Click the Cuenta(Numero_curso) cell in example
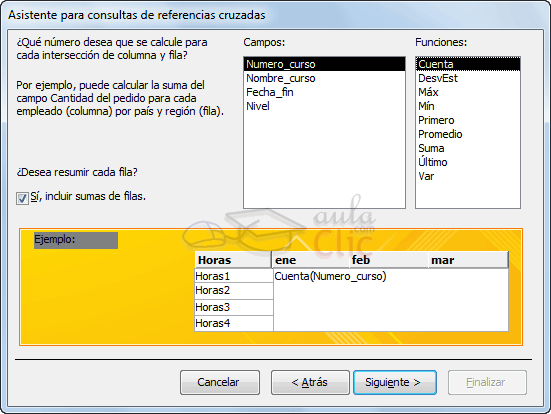Image resolution: width=551 pixels, height=414 pixels. 330,276
